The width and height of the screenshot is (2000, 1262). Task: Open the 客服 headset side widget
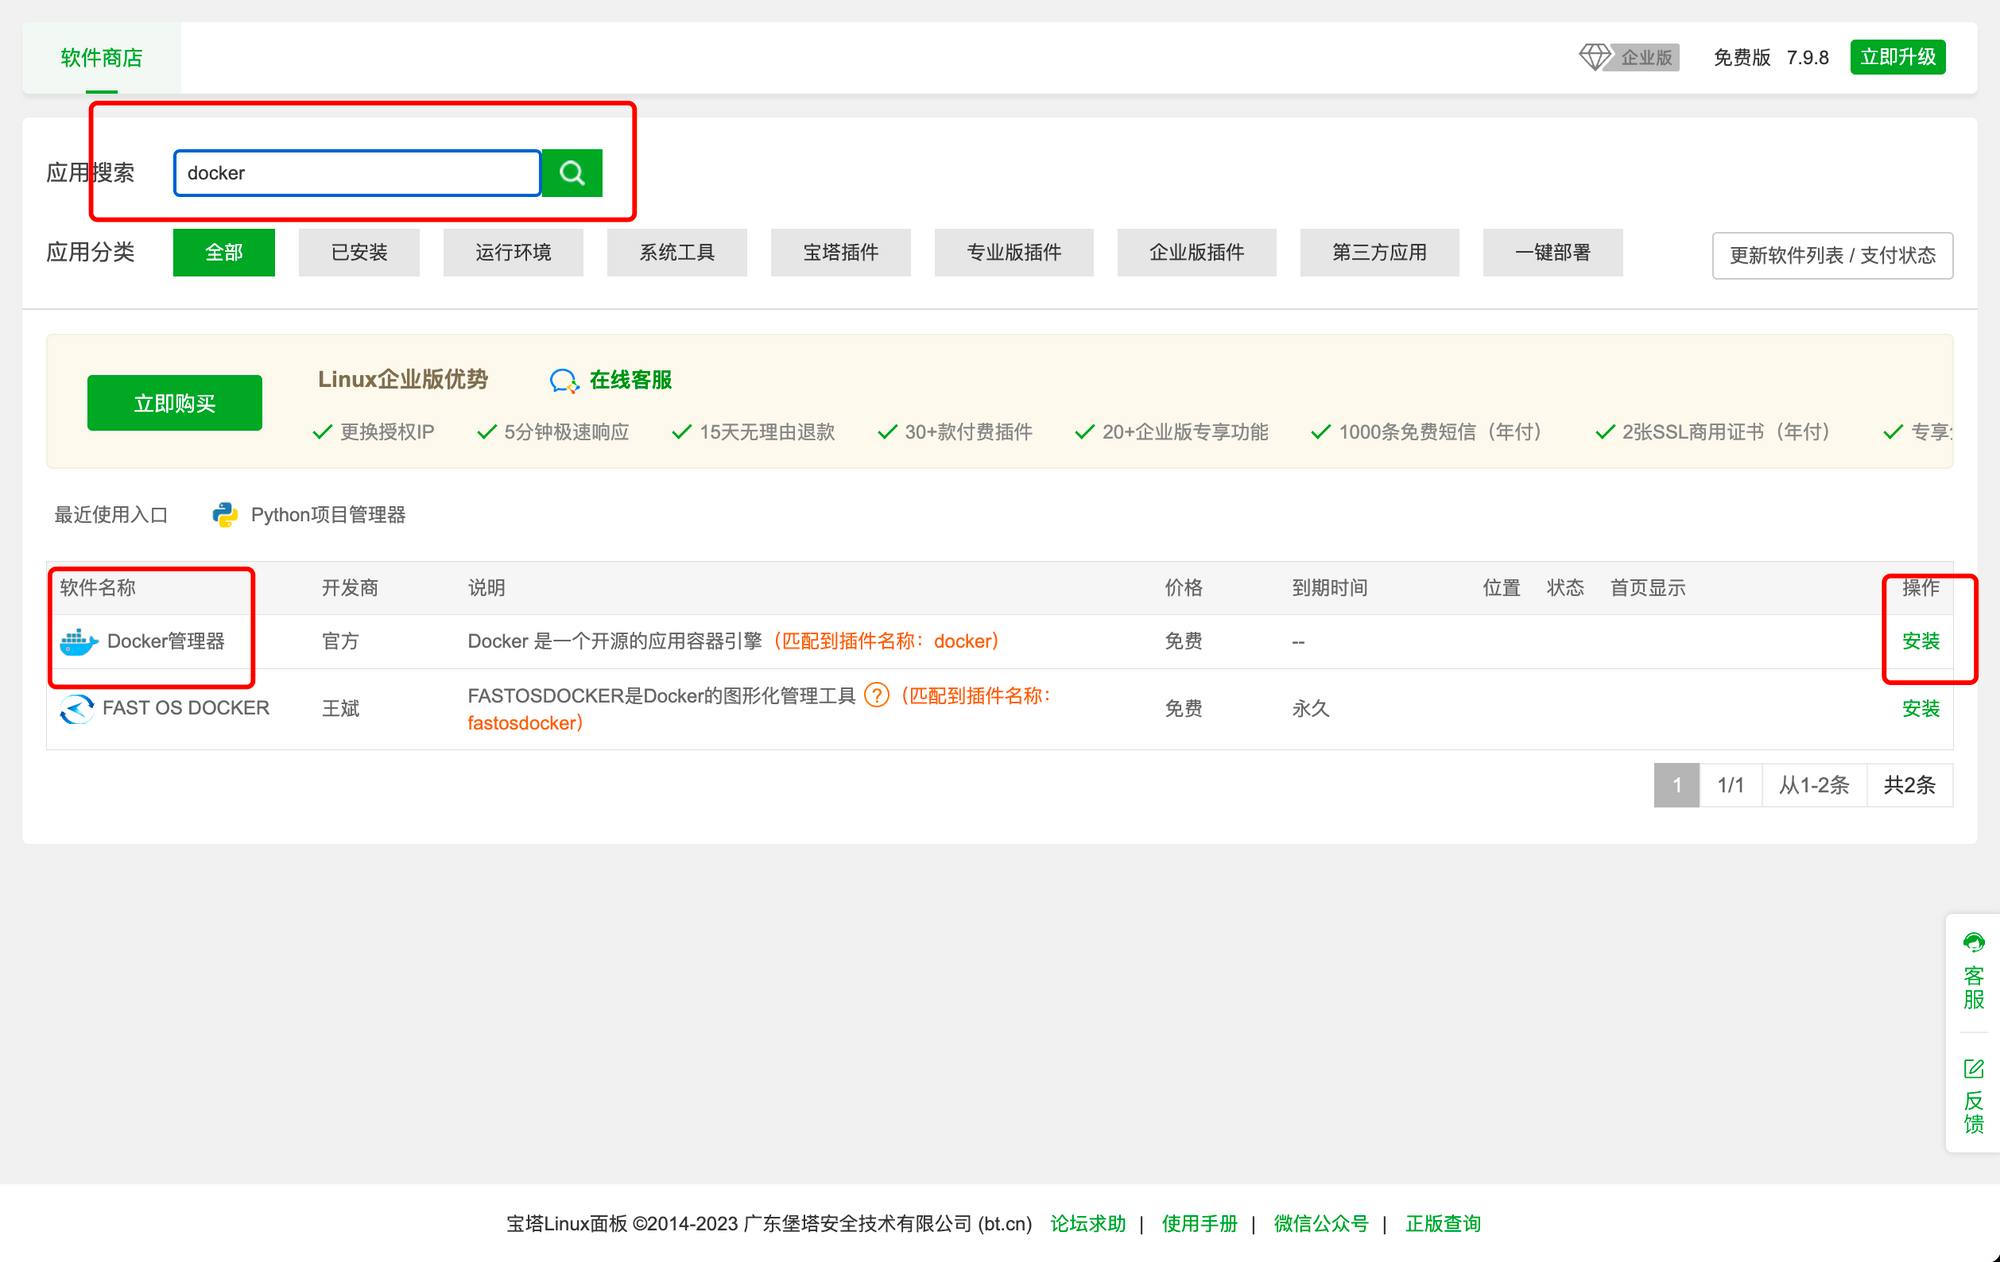[1973, 971]
